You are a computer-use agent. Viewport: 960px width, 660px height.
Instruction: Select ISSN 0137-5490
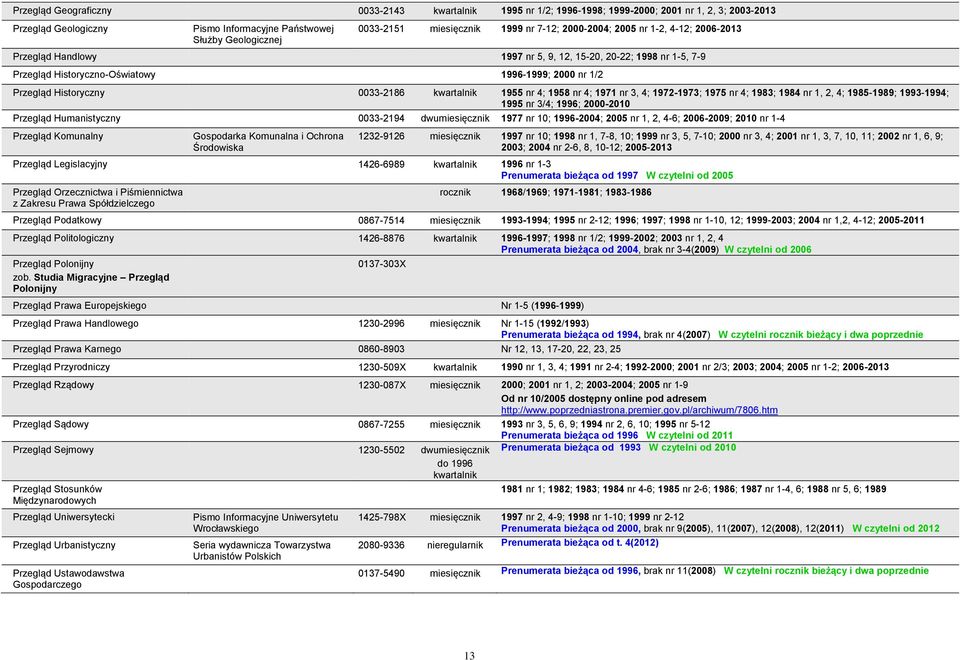point(381,574)
